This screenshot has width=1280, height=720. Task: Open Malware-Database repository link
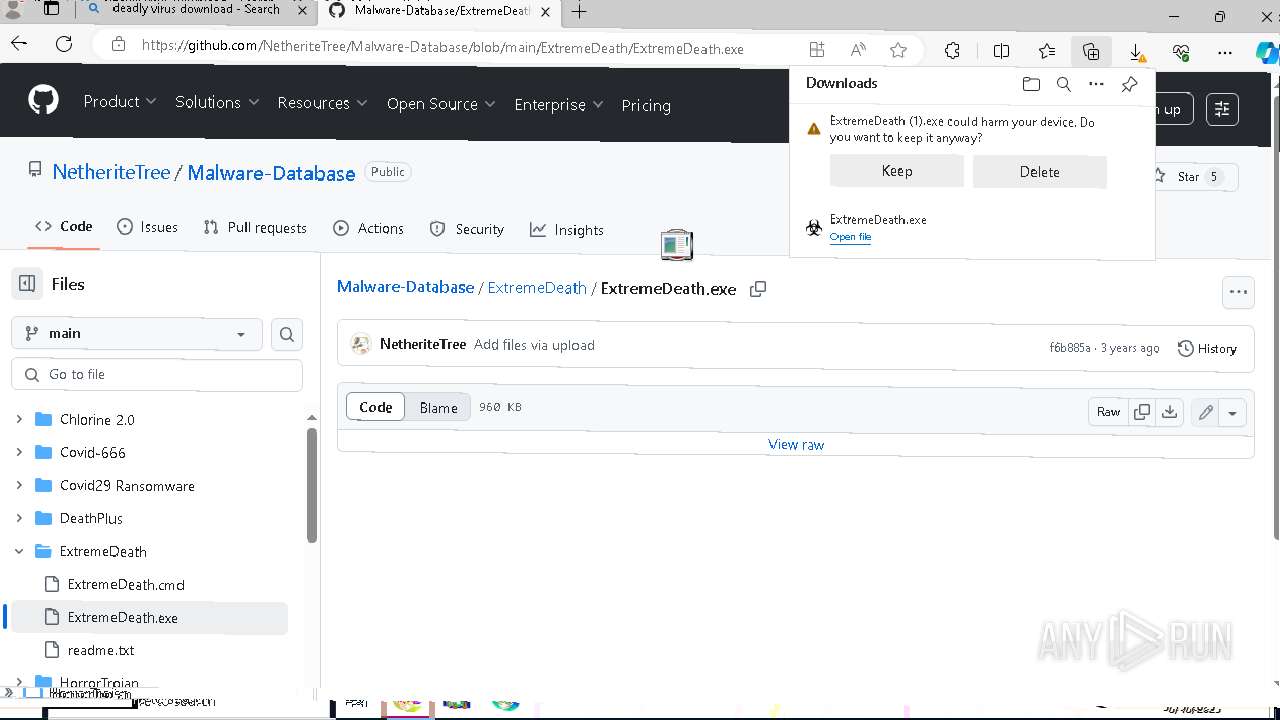point(271,173)
